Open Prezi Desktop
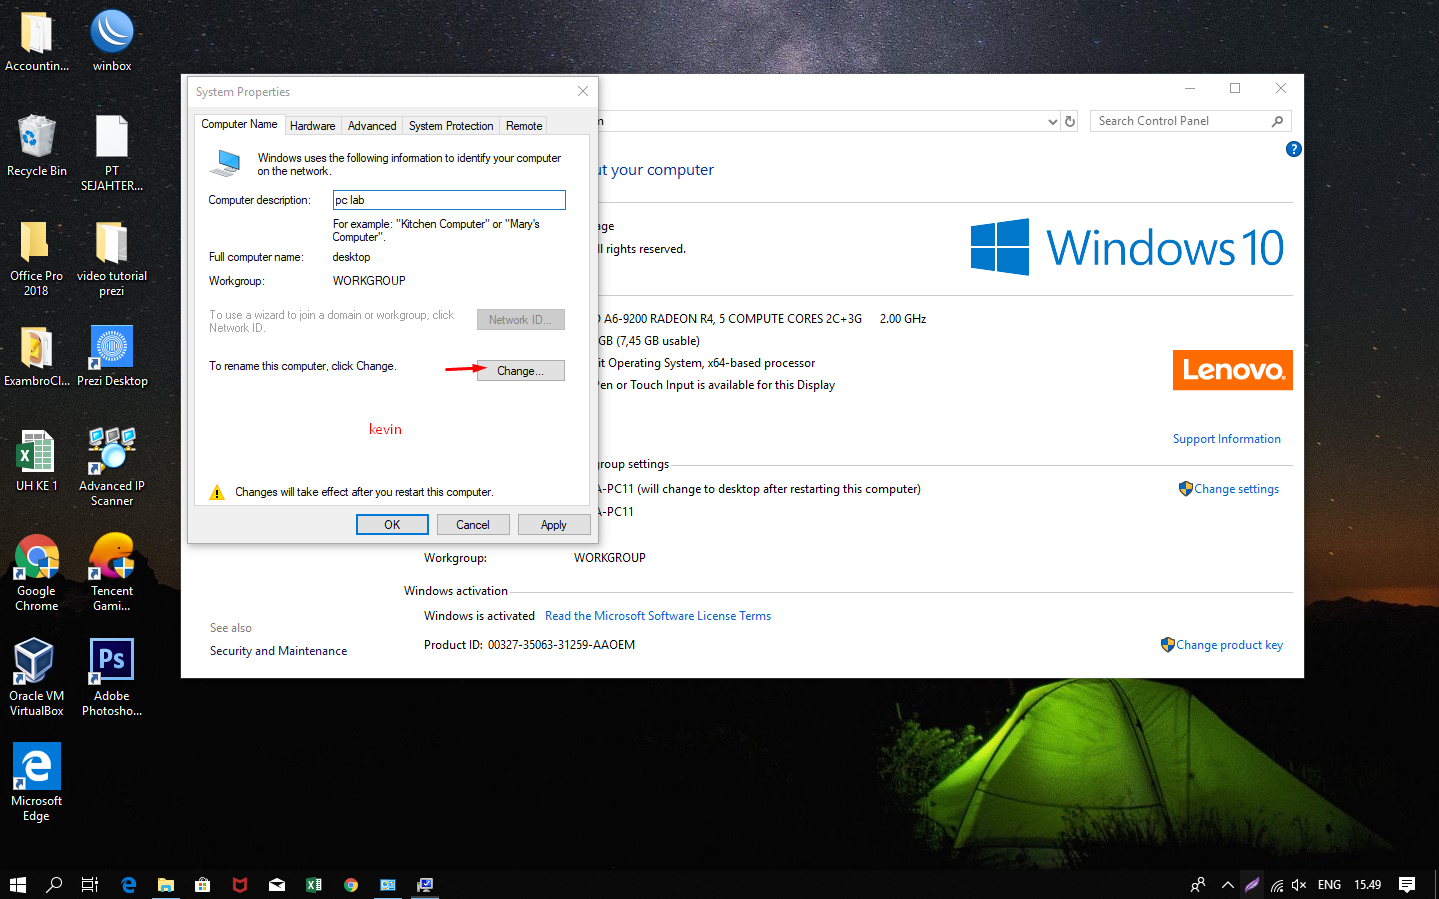The image size is (1439, 899). (110, 345)
